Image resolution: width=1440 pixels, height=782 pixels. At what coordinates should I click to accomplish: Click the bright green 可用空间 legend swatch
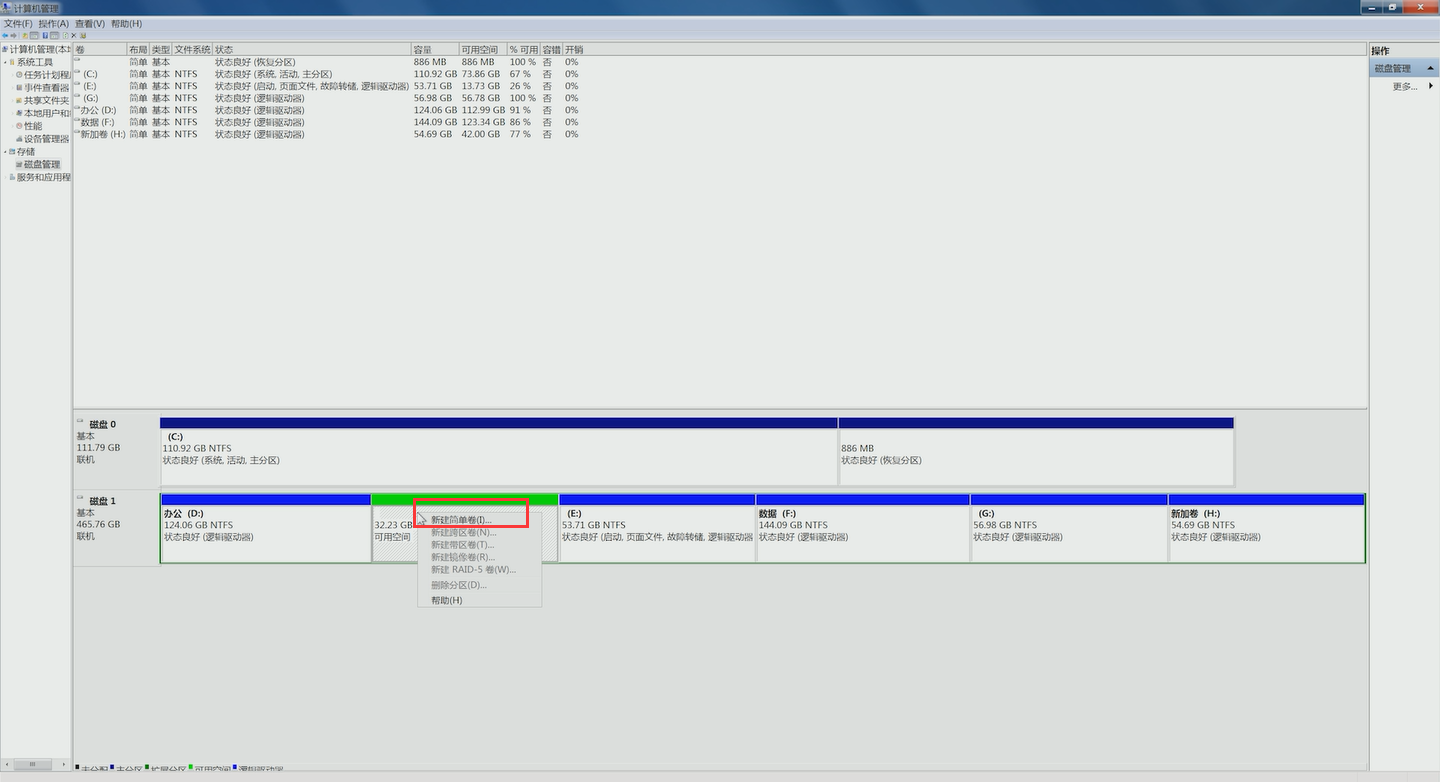point(190,767)
